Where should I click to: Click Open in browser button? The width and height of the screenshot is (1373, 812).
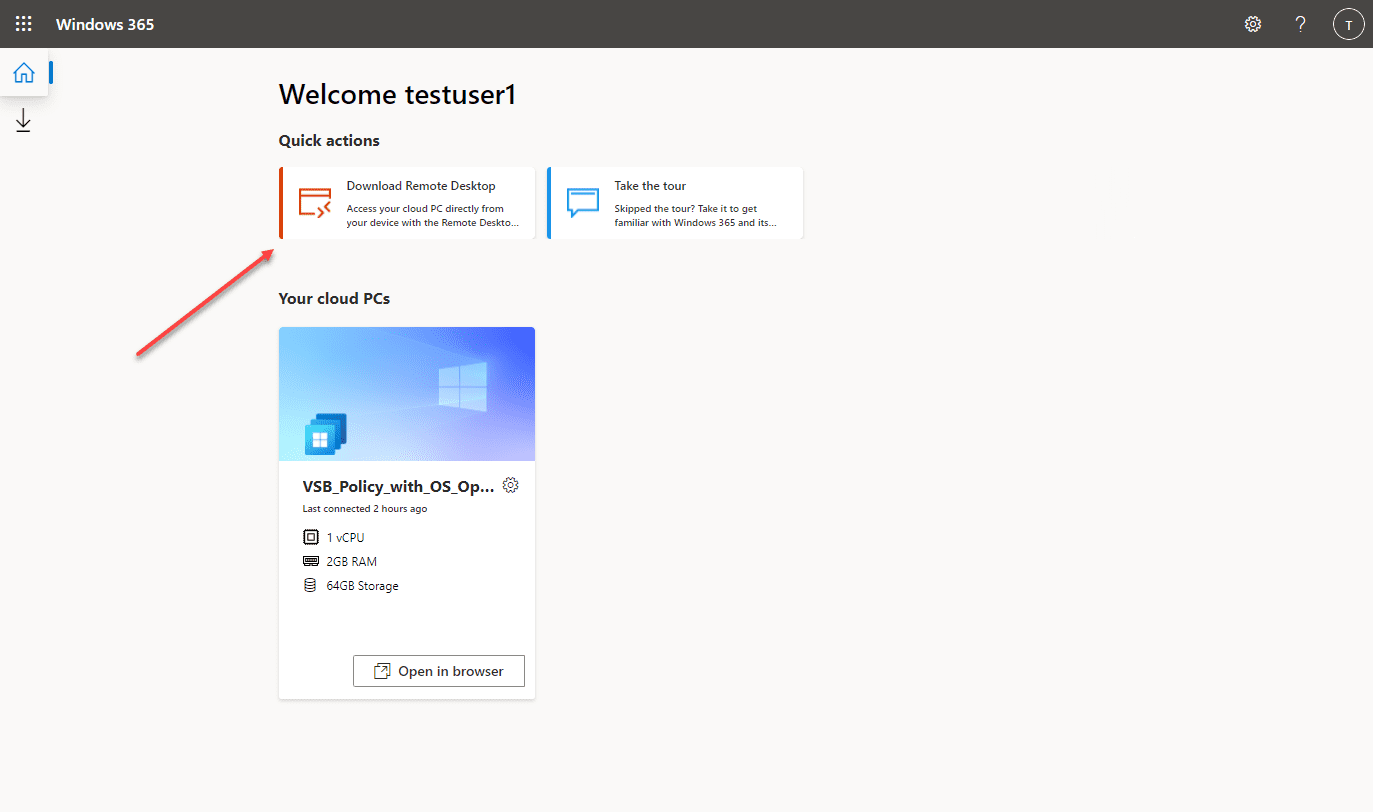439,671
